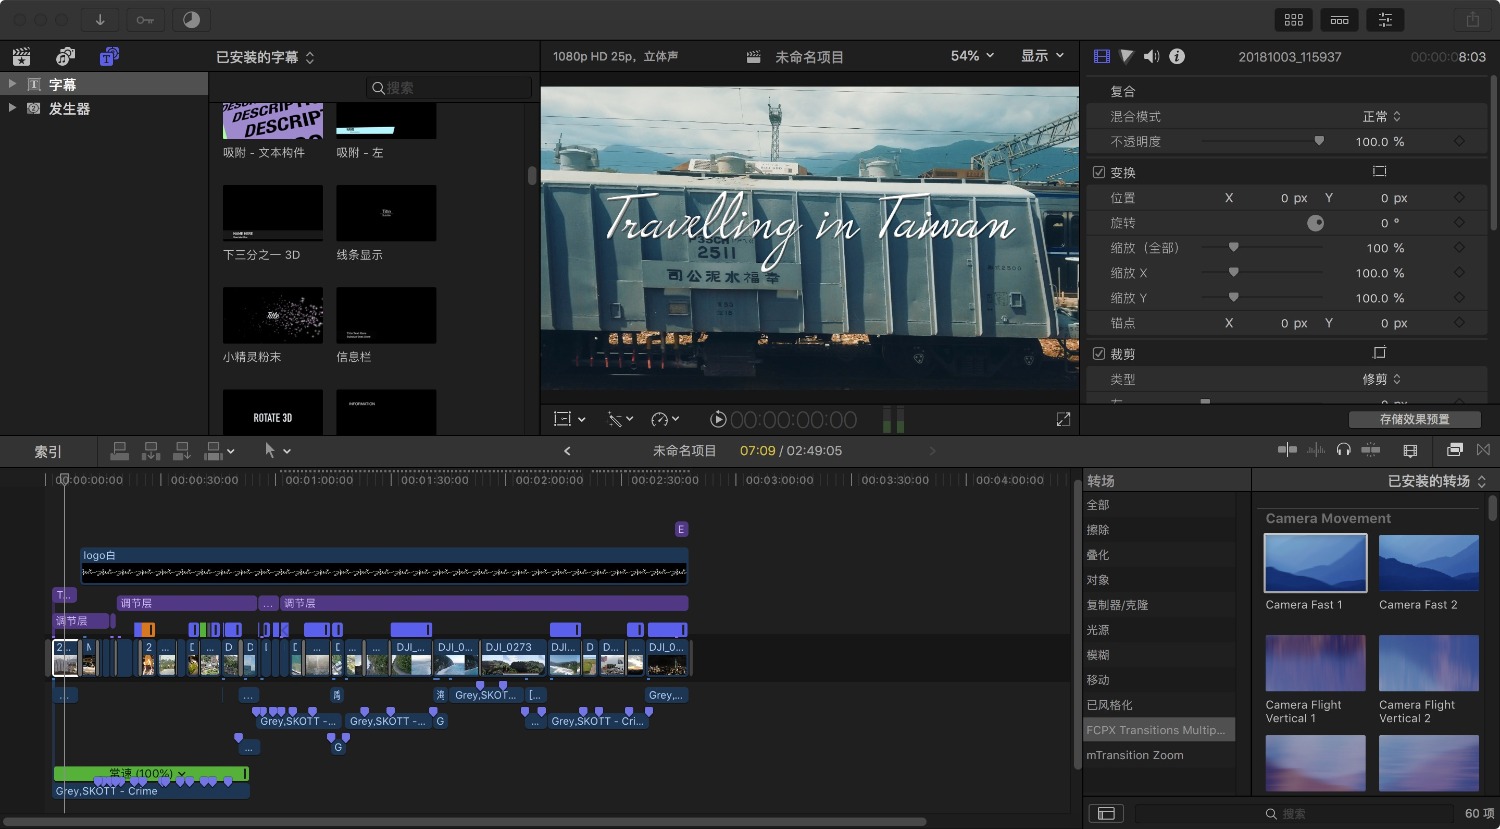Click the background tasks circle icon
Image resolution: width=1500 pixels, height=829 pixels.
(192, 20)
